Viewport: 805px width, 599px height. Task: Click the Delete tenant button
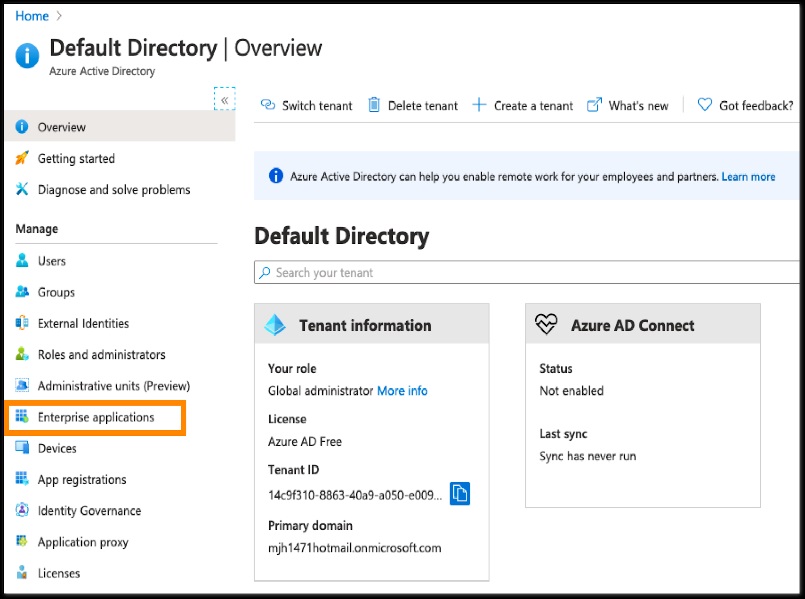pos(413,105)
